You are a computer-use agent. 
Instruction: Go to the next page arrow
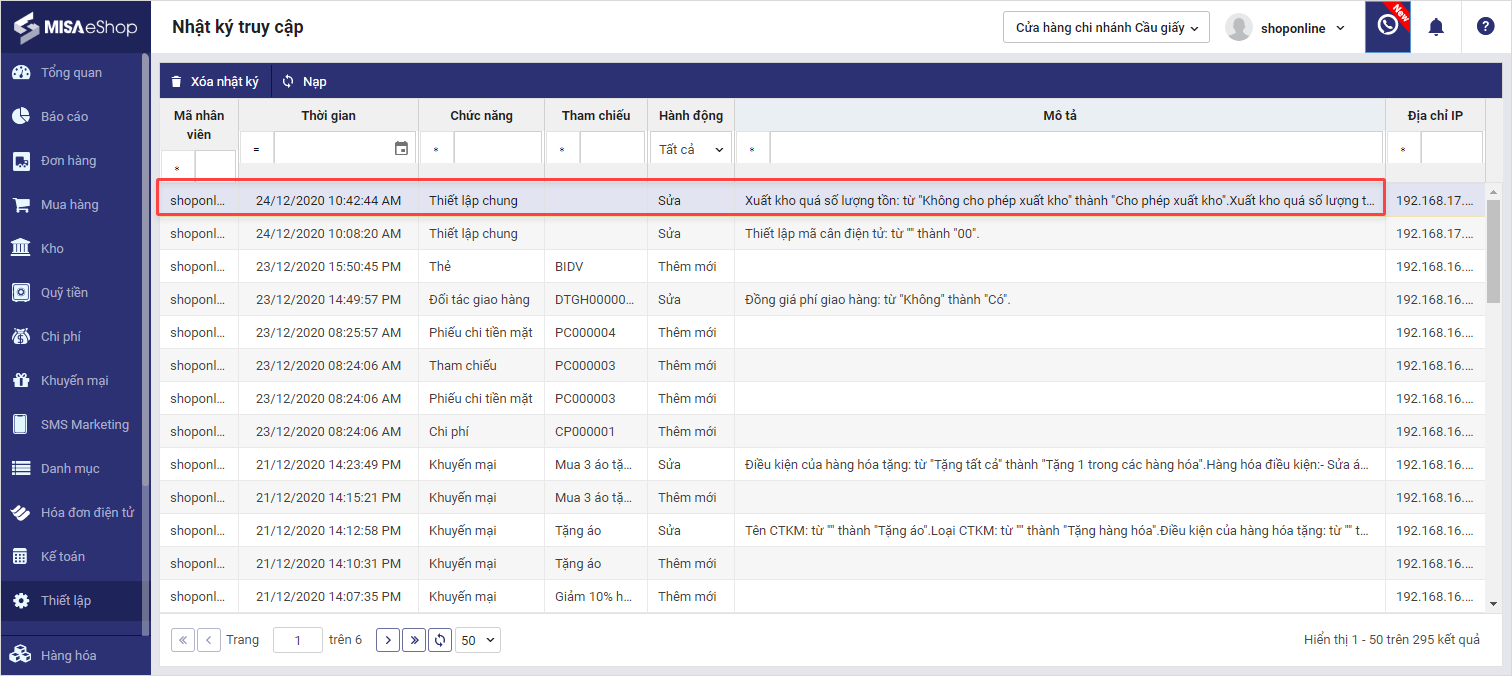point(388,640)
